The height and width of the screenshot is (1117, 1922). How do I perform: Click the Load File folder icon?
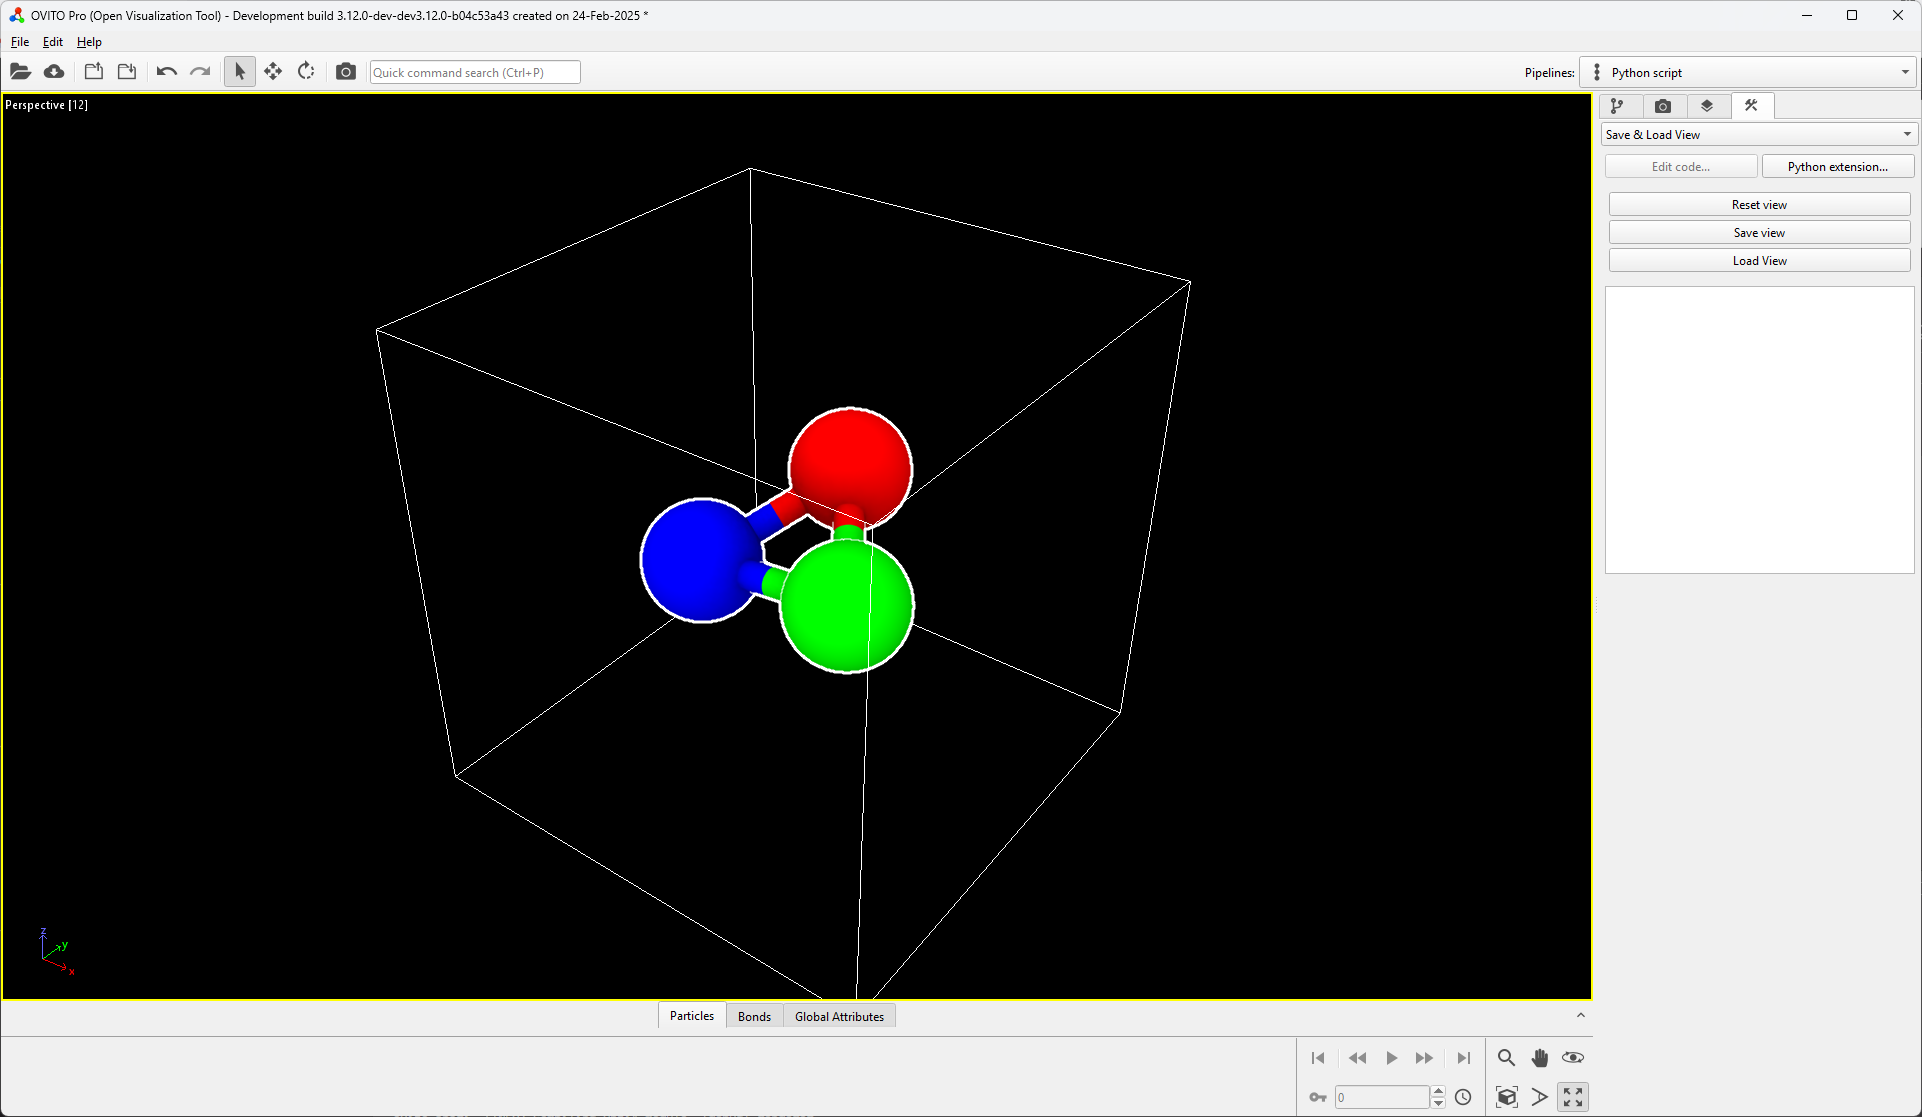coord(20,72)
